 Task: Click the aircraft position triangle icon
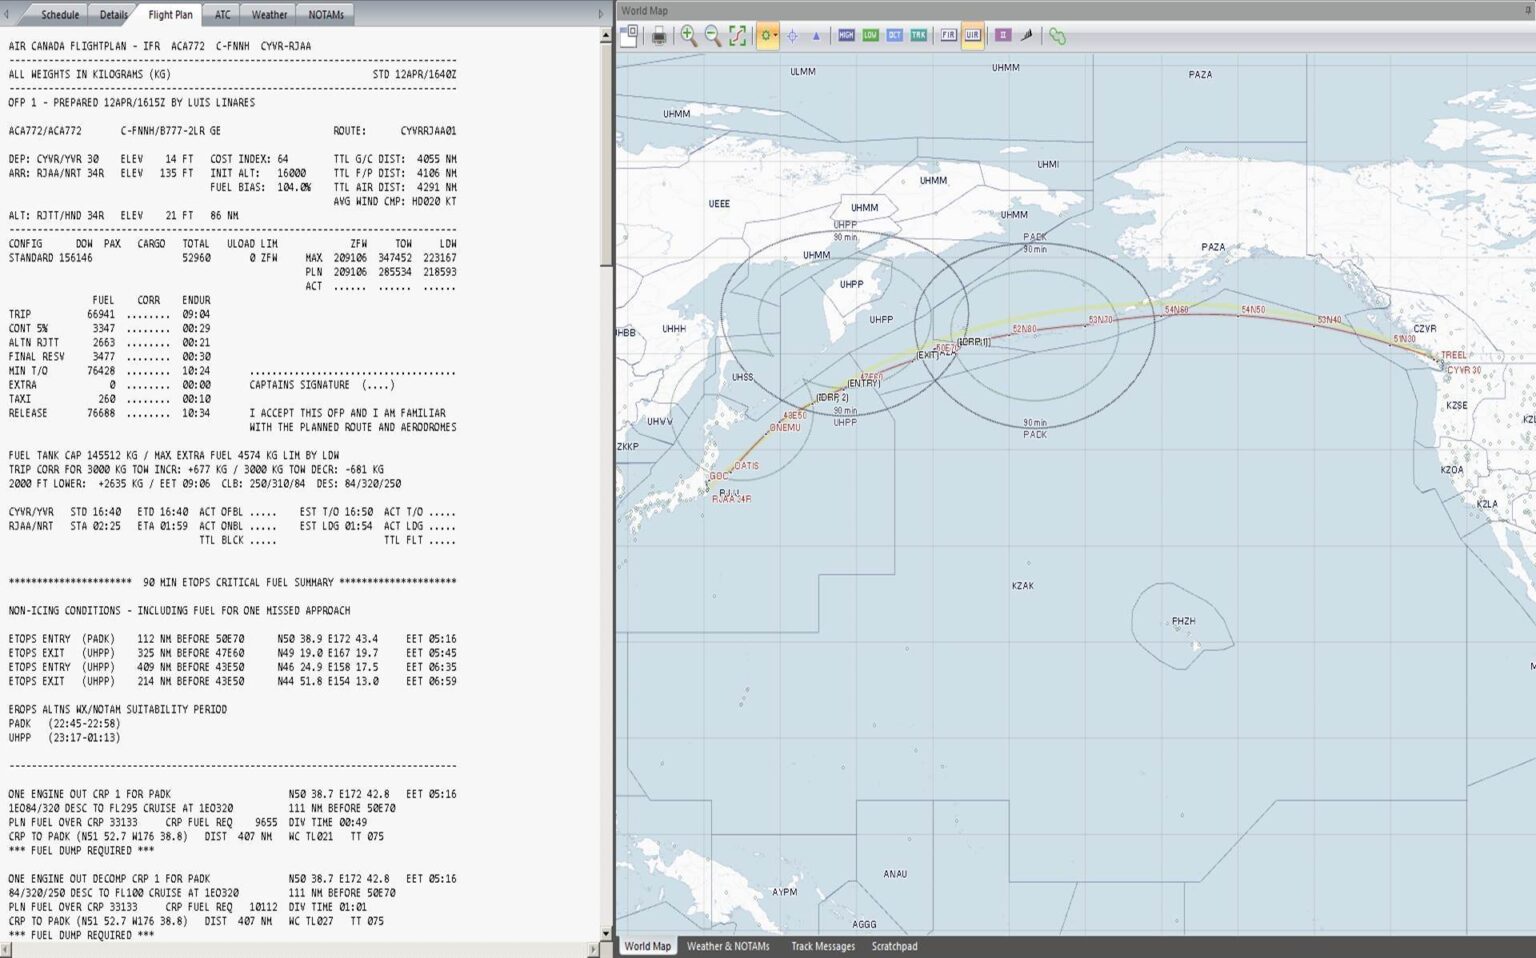[817, 36]
